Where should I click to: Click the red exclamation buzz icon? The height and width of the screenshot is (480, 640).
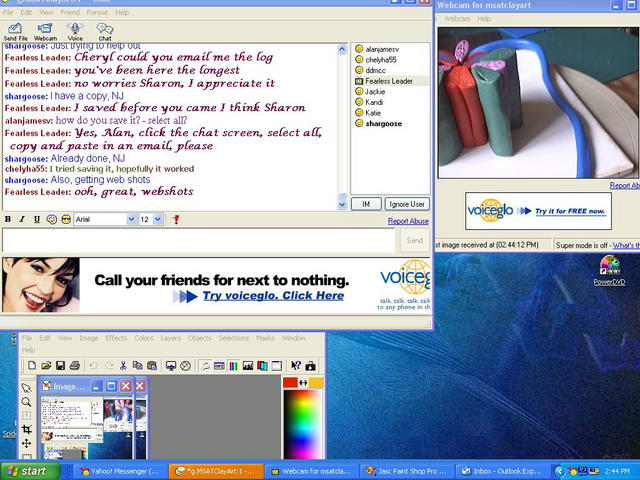coord(176,219)
